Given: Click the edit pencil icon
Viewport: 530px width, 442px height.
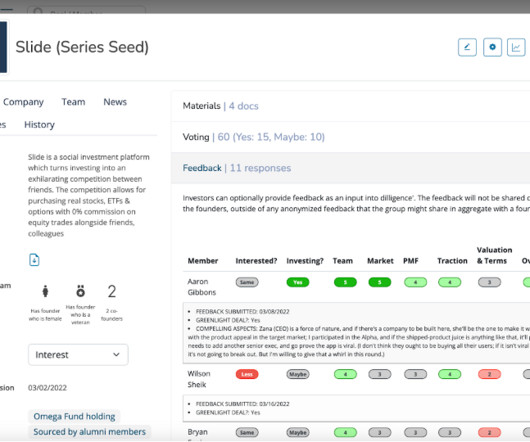Looking at the screenshot, I should (467, 47).
